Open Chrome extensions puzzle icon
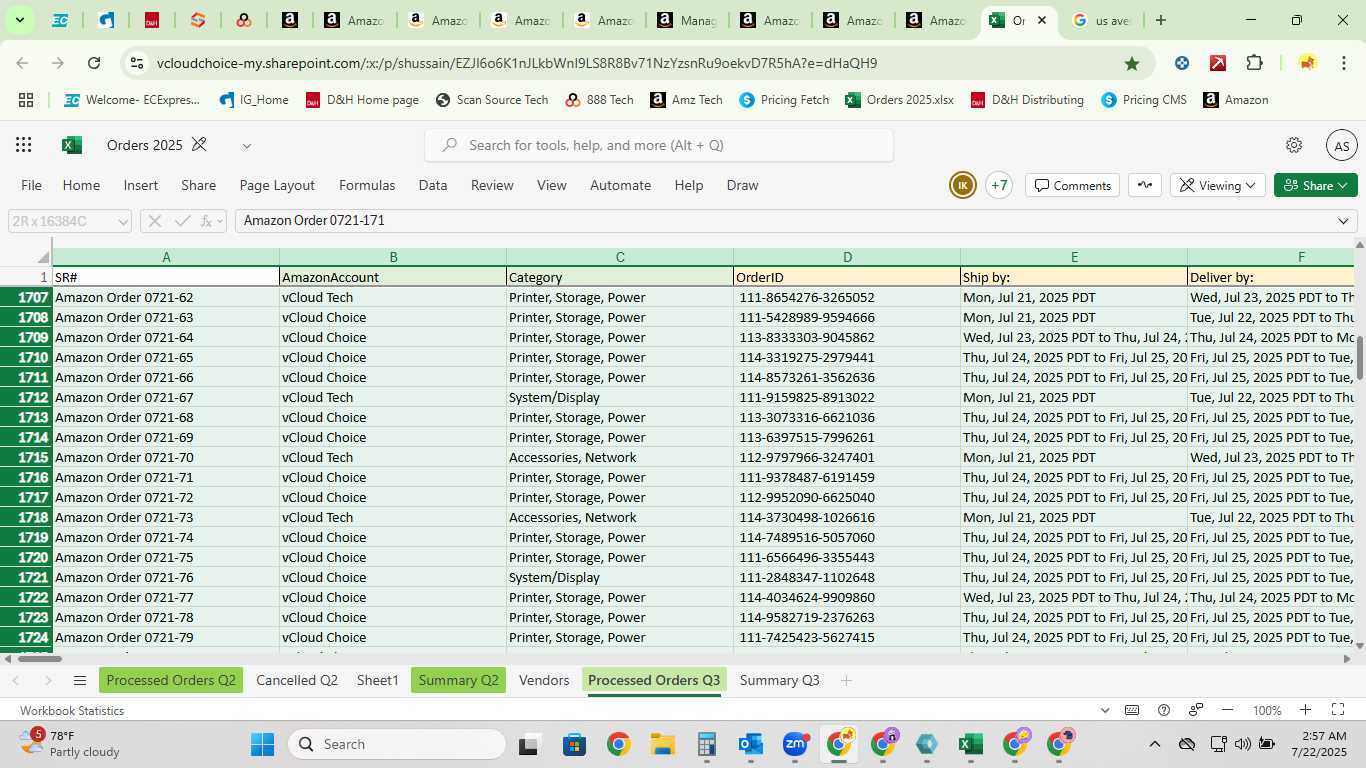1366x768 pixels. coord(1254,63)
